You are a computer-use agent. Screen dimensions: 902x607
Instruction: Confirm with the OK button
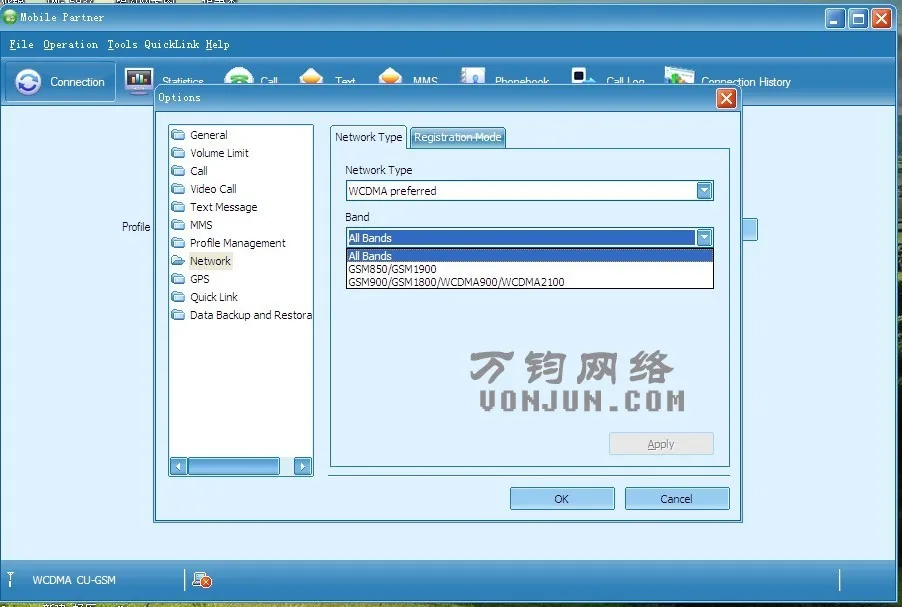pos(562,498)
